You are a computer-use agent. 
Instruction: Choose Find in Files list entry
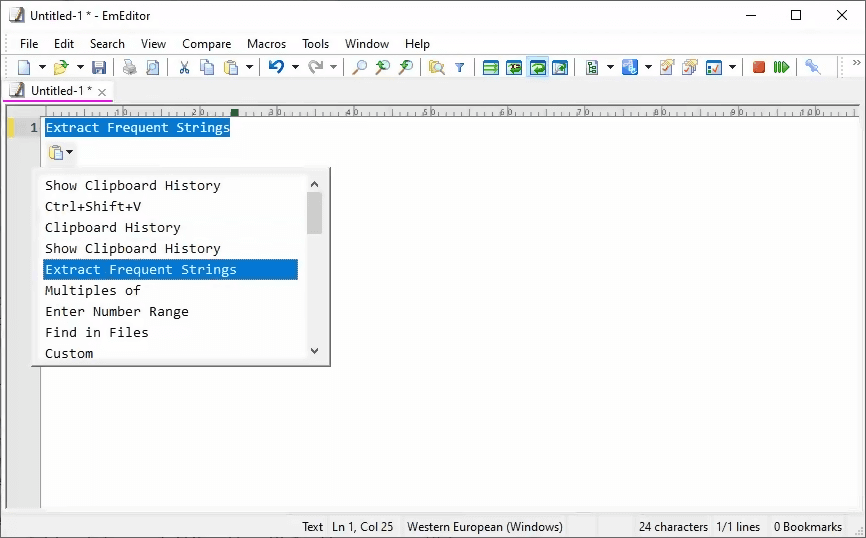[170, 333]
